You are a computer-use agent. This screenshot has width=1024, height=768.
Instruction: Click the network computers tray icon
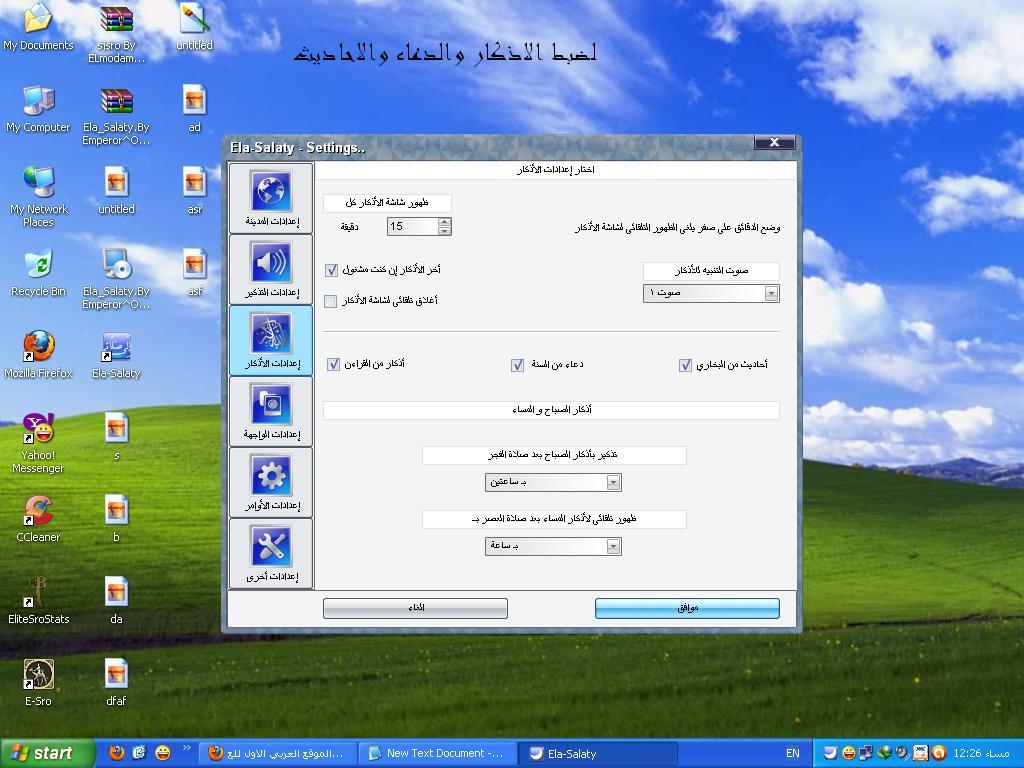tap(866, 753)
